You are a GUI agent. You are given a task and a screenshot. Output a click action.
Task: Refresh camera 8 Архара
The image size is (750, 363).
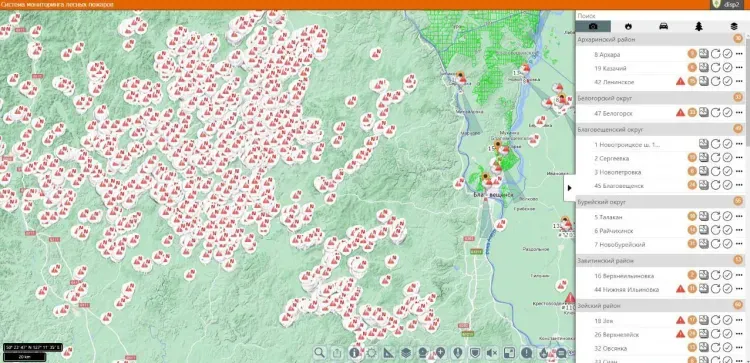(716, 54)
